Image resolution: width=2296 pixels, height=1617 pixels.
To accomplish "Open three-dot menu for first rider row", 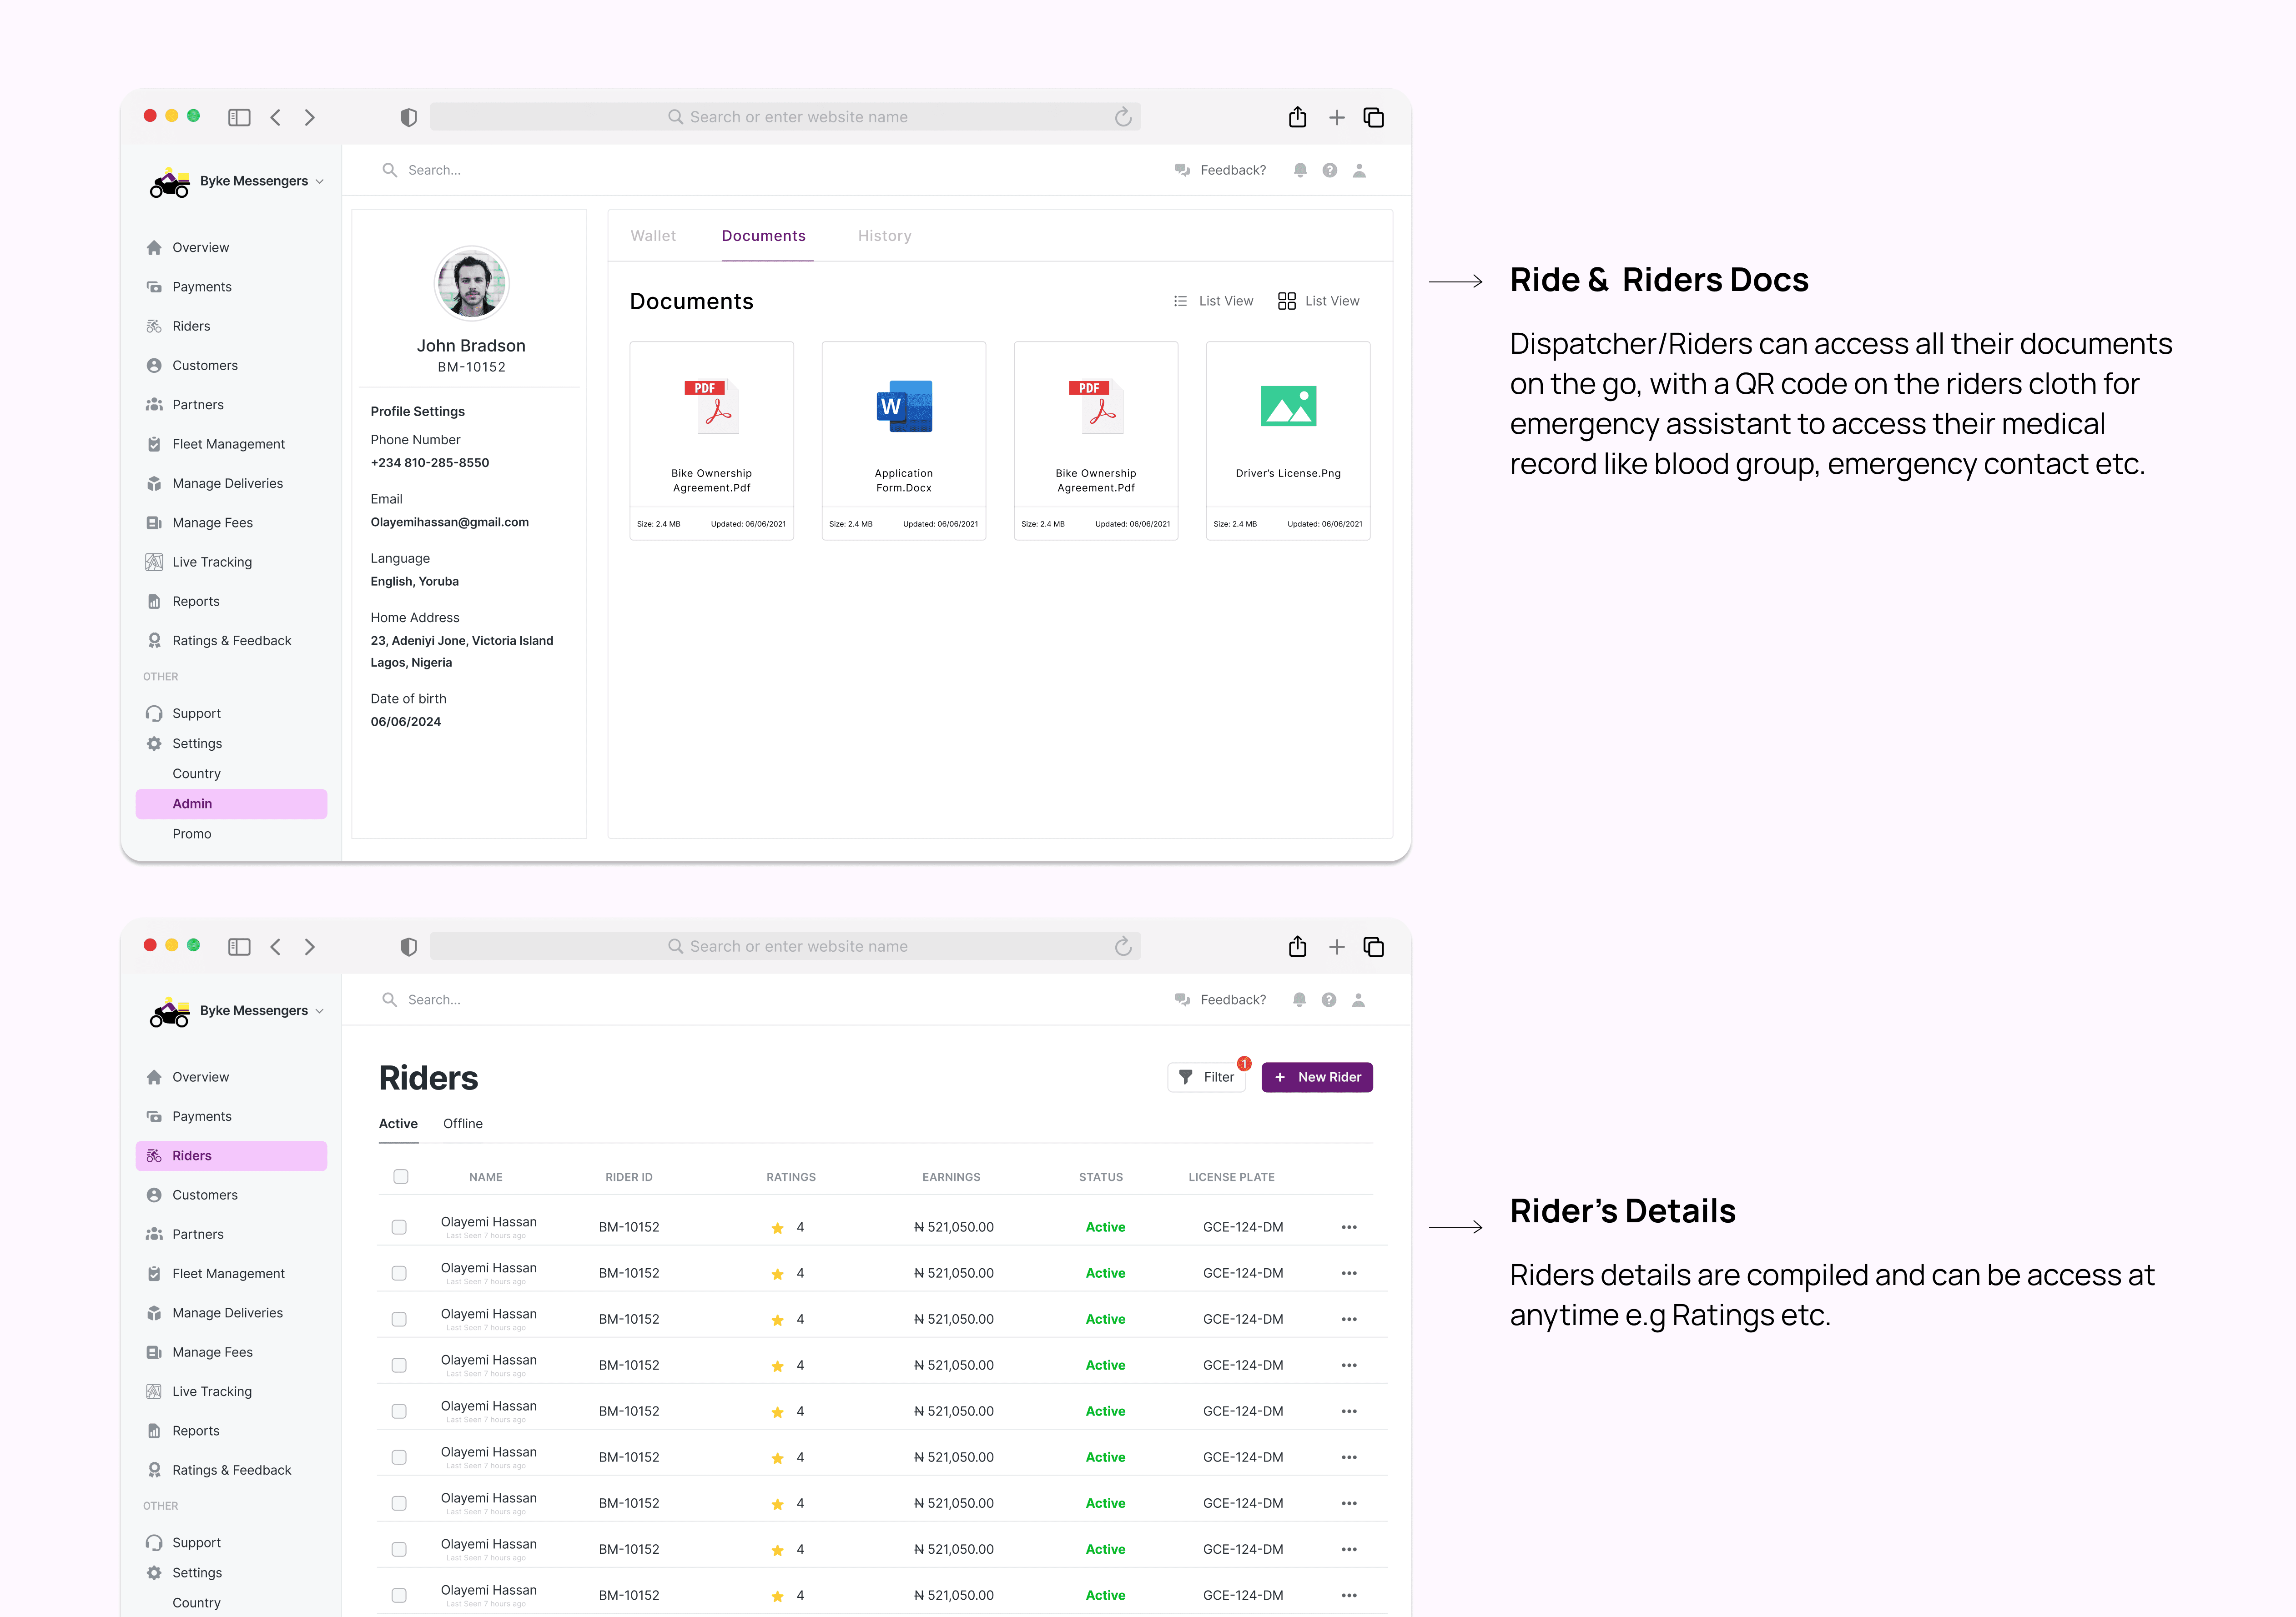I will (1348, 1227).
